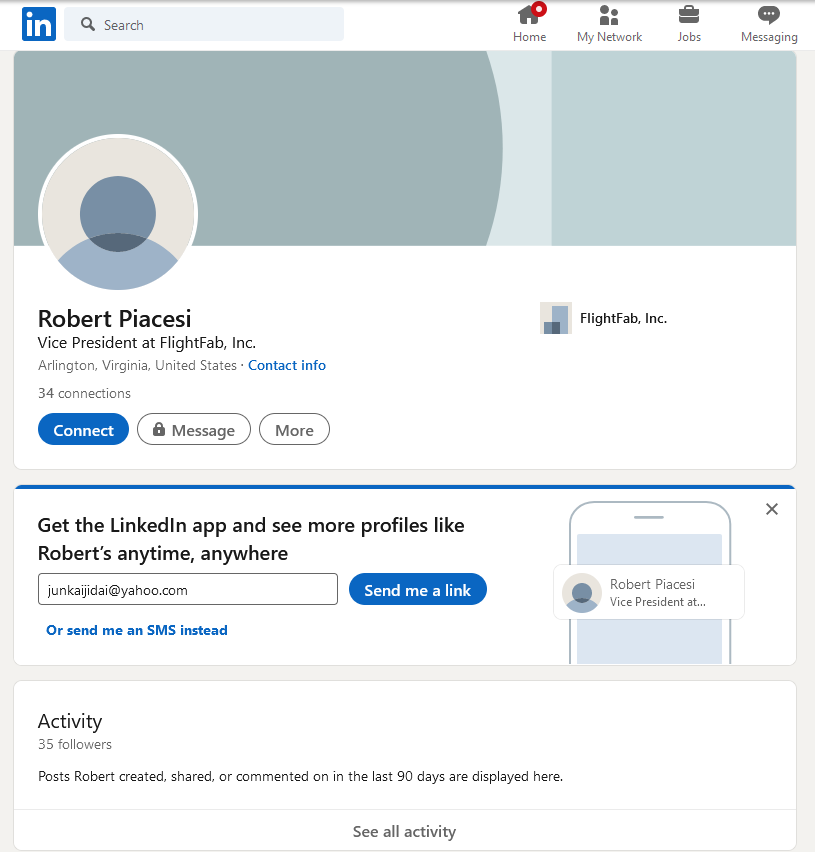Click the Connect button
The image size is (815, 852).
pos(83,429)
